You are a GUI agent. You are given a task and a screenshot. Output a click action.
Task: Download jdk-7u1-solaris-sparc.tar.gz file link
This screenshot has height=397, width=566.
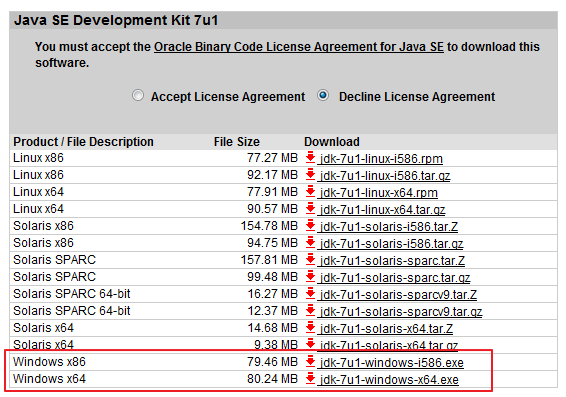coord(395,278)
